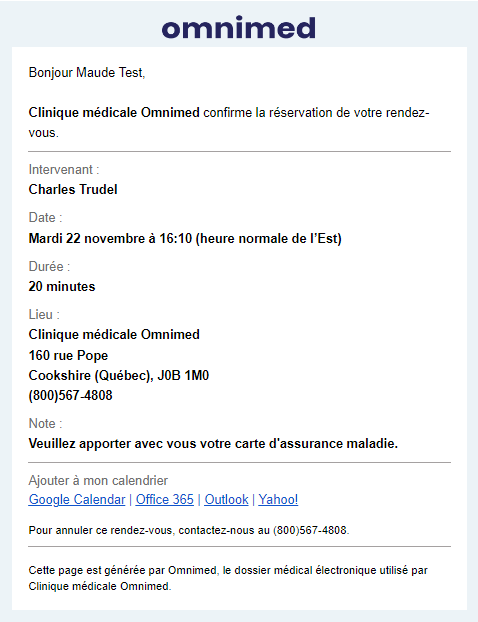Click Clinique médicale Omnimed under Lieu
Image resolution: width=478 pixels, height=622 pixels.
tap(114, 334)
